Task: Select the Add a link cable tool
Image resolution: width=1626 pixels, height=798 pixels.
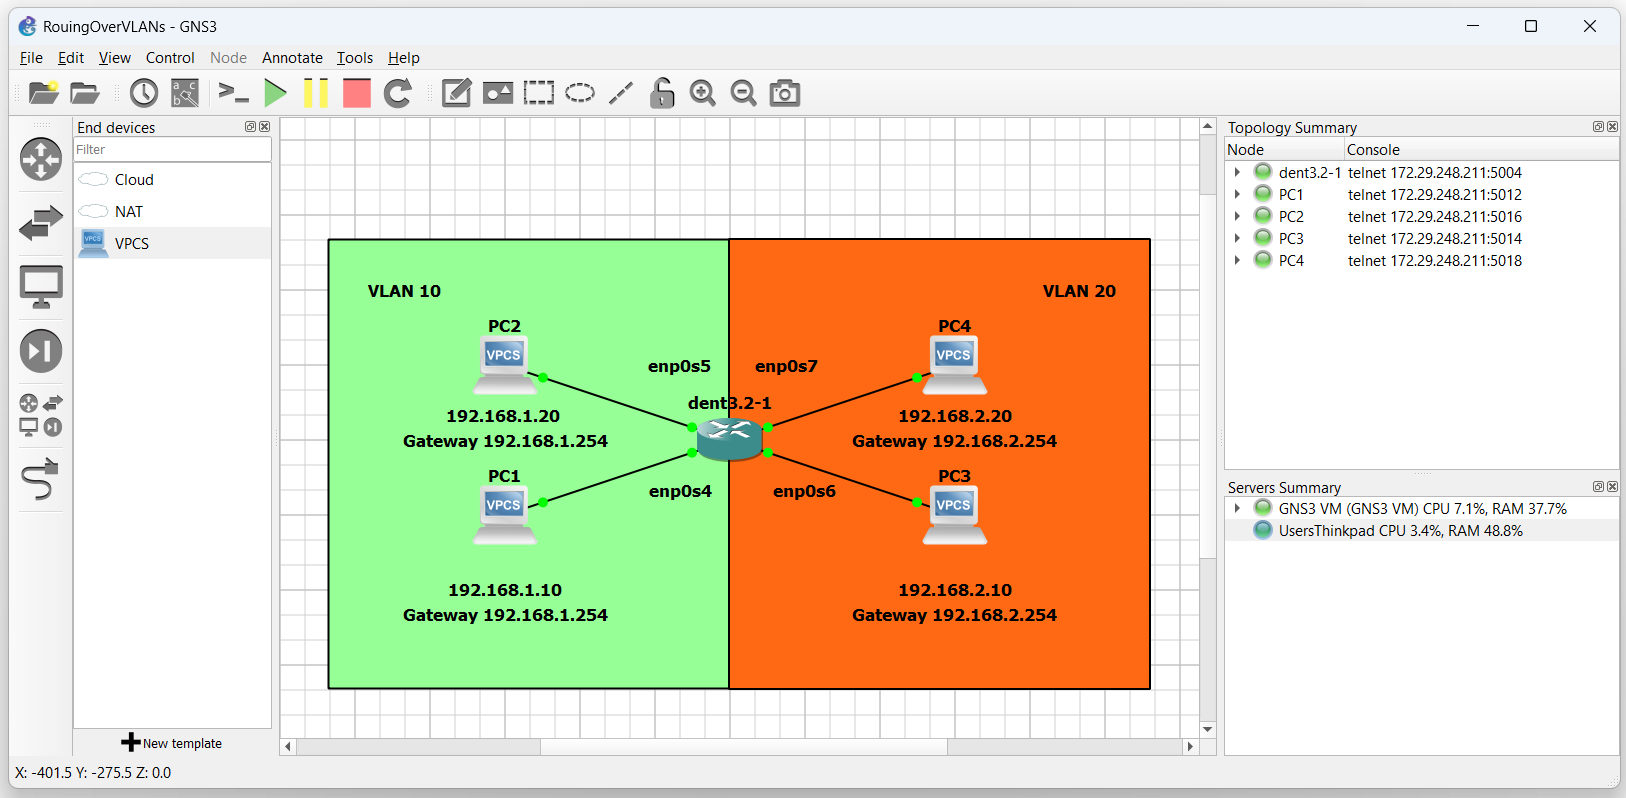Action: click(40, 479)
